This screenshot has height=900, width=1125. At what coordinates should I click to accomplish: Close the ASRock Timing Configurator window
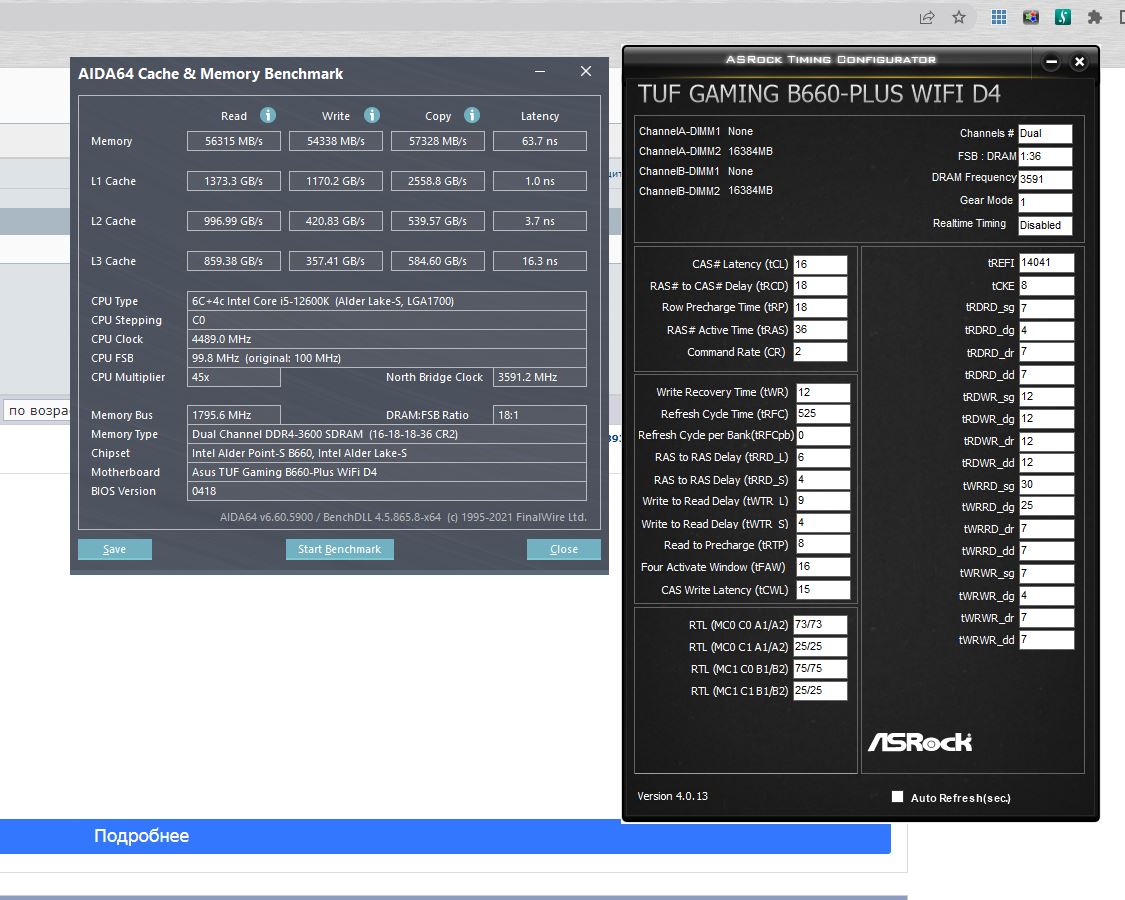pos(1079,62)
